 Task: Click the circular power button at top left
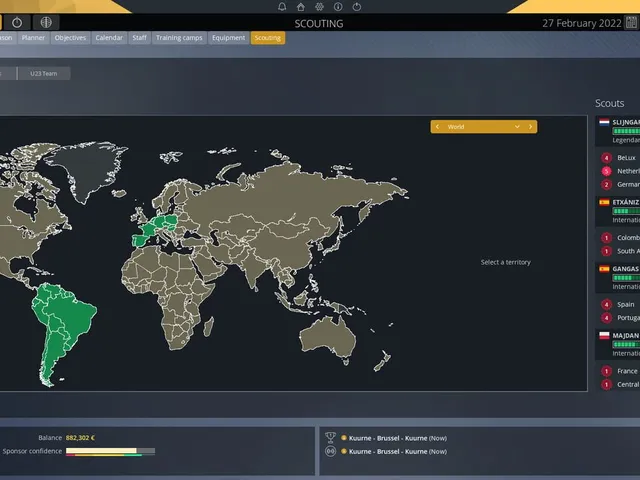17,22
